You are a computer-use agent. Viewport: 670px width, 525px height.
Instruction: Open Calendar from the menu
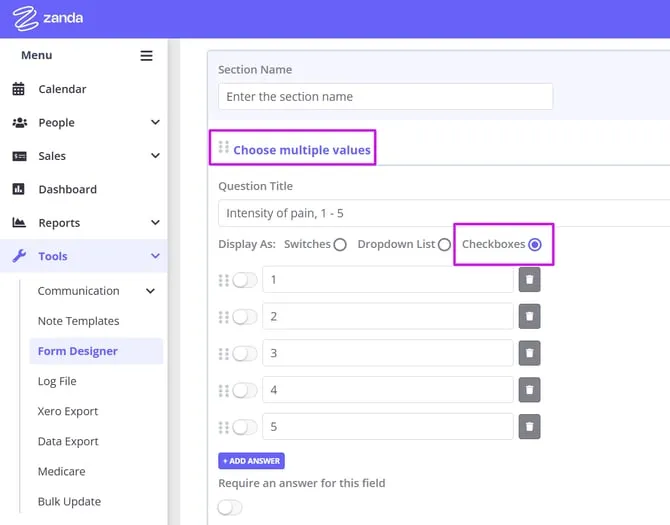point(62,89)
